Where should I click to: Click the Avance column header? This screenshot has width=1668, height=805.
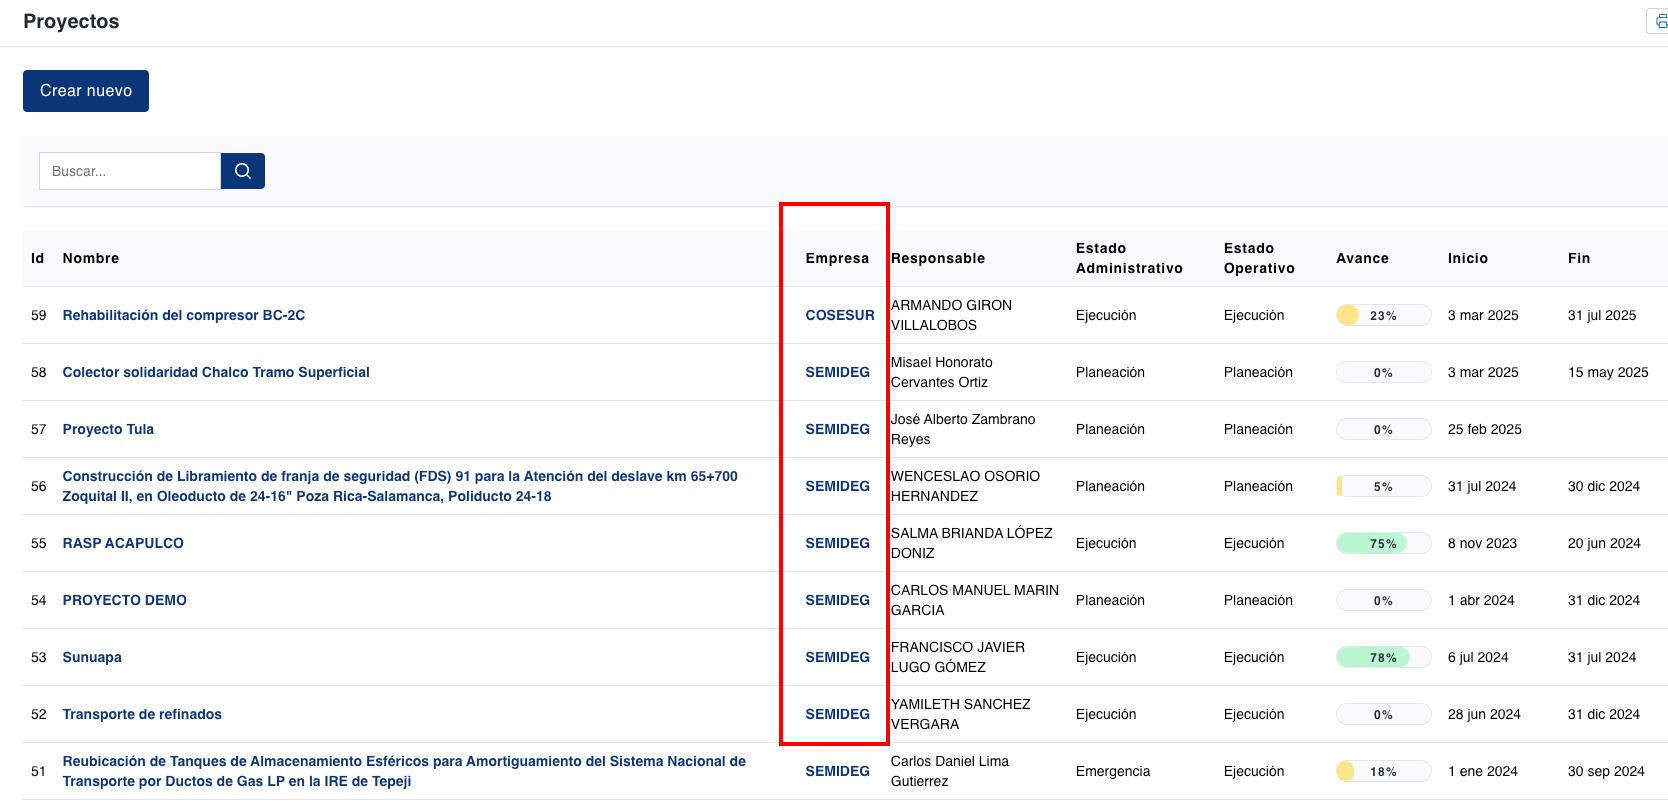pyautogui.click(x=1362, y=258)
